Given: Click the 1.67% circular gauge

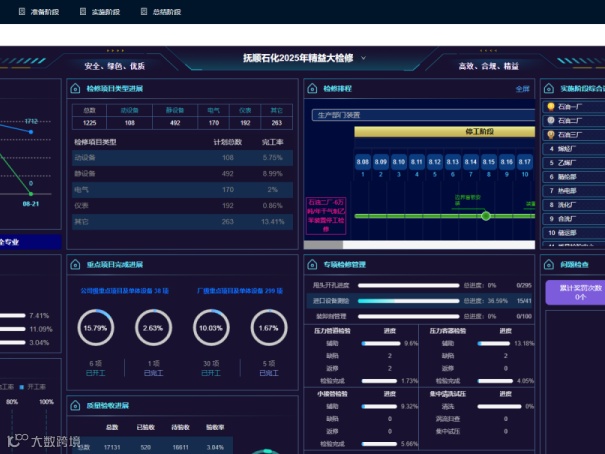Looking at the screenshot, I should (269, 328).
